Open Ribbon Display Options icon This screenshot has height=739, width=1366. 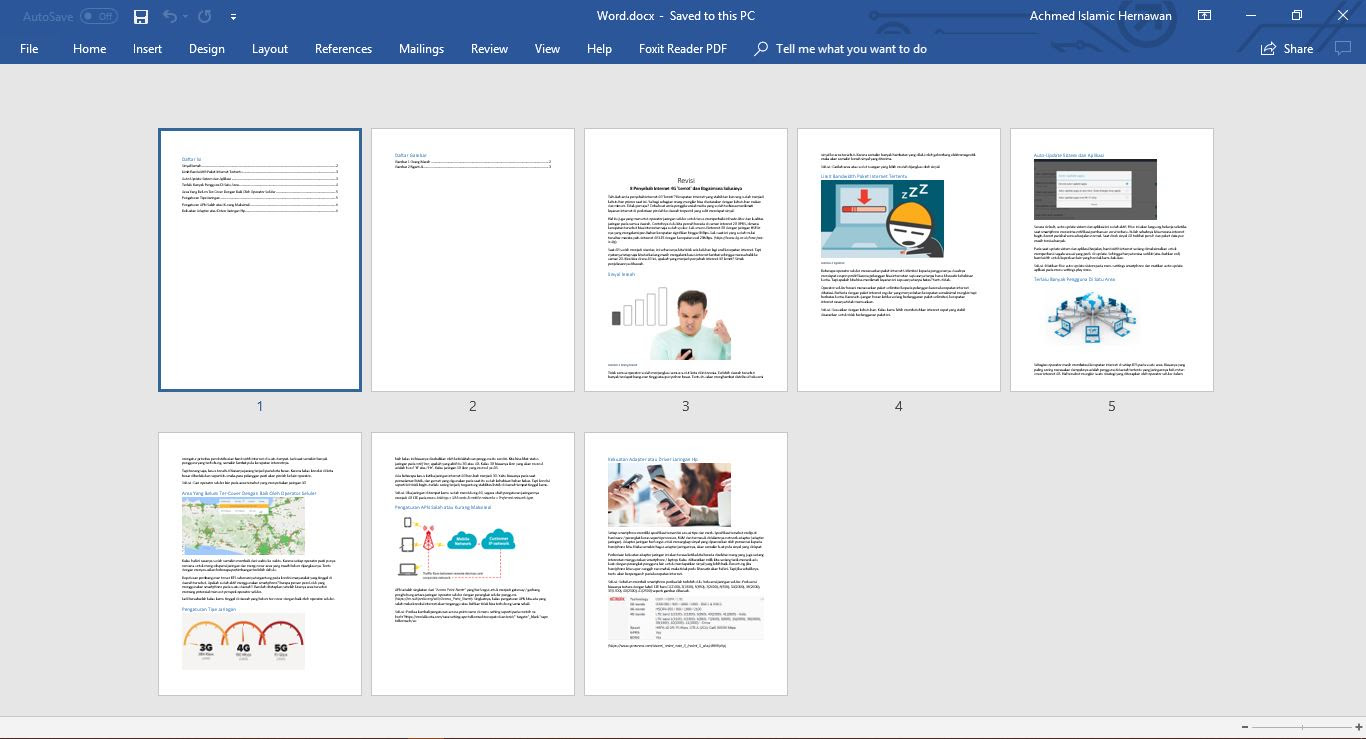(1204, 16)
